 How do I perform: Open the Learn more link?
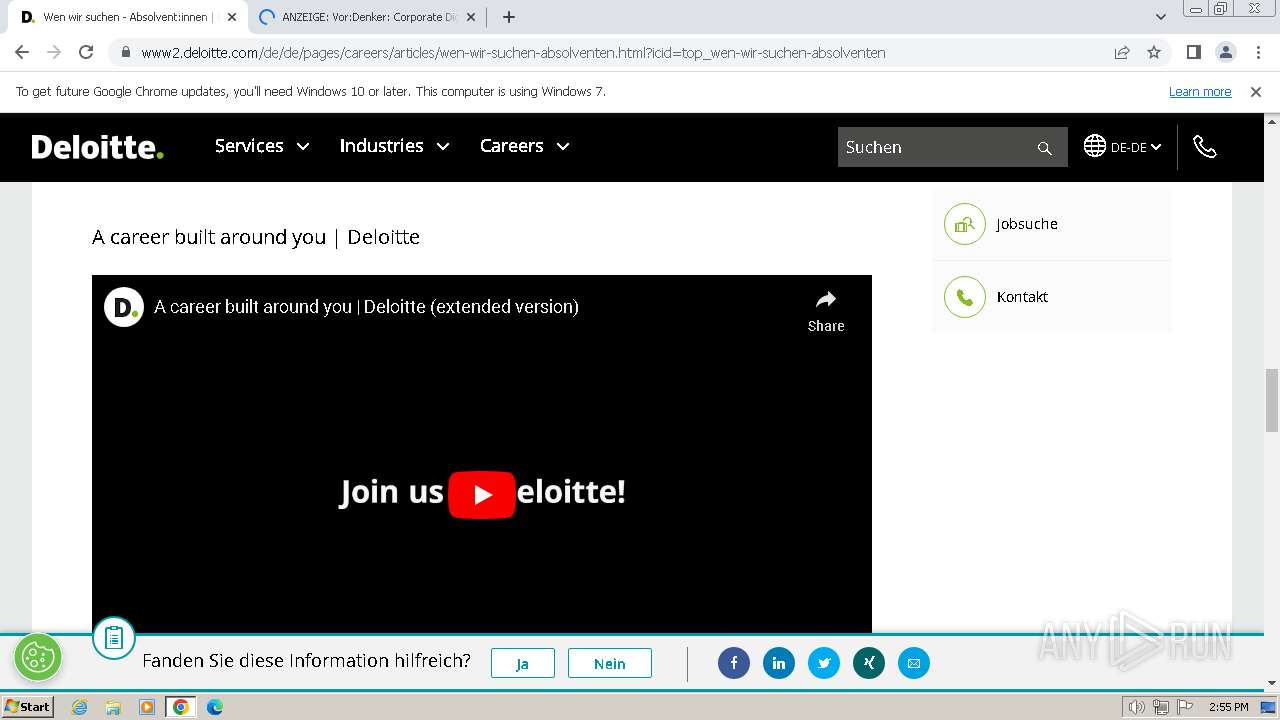1200,92
